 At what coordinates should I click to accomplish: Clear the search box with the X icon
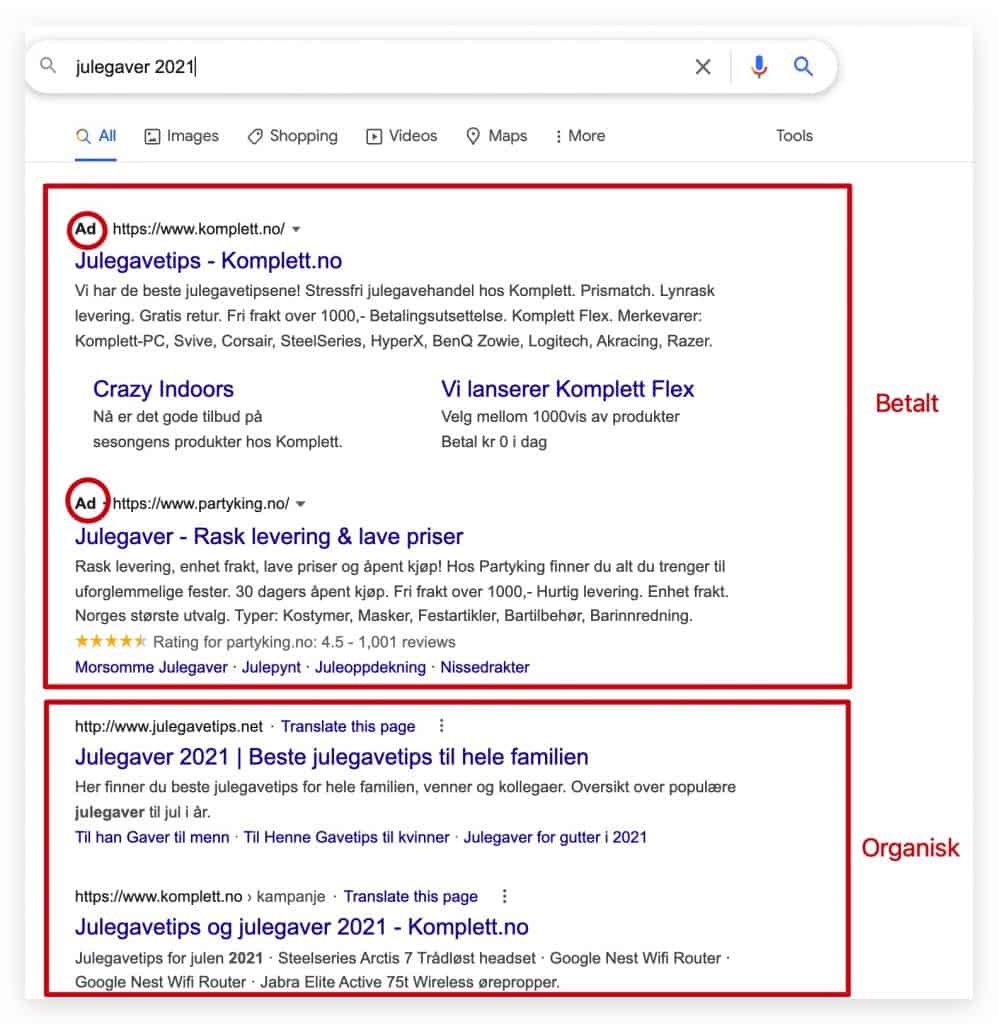coord(703,67)
